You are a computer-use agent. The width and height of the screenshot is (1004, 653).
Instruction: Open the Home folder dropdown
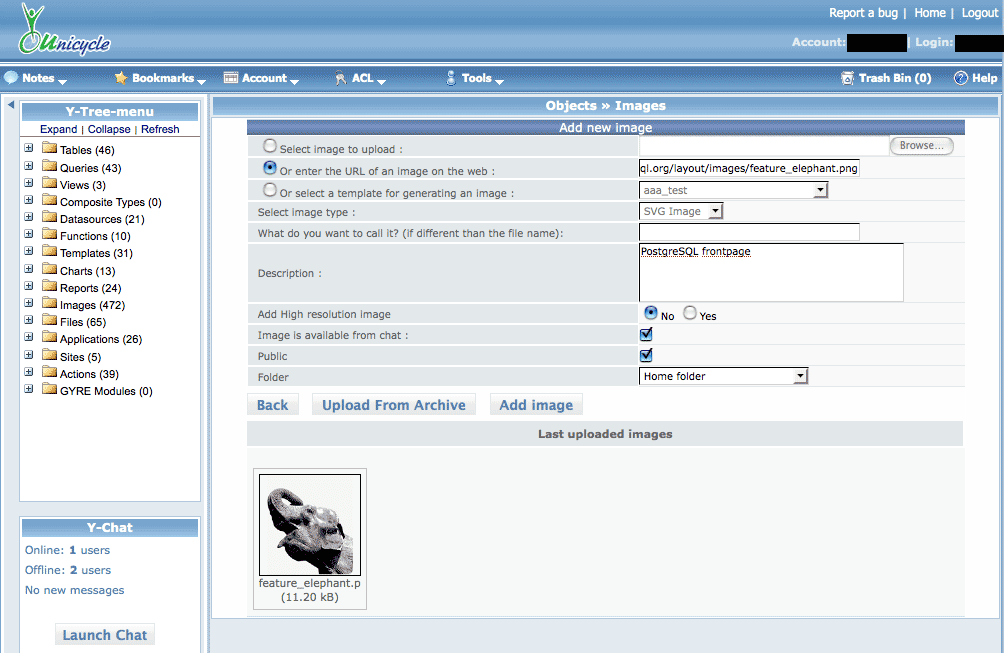(x=723, y=376)
